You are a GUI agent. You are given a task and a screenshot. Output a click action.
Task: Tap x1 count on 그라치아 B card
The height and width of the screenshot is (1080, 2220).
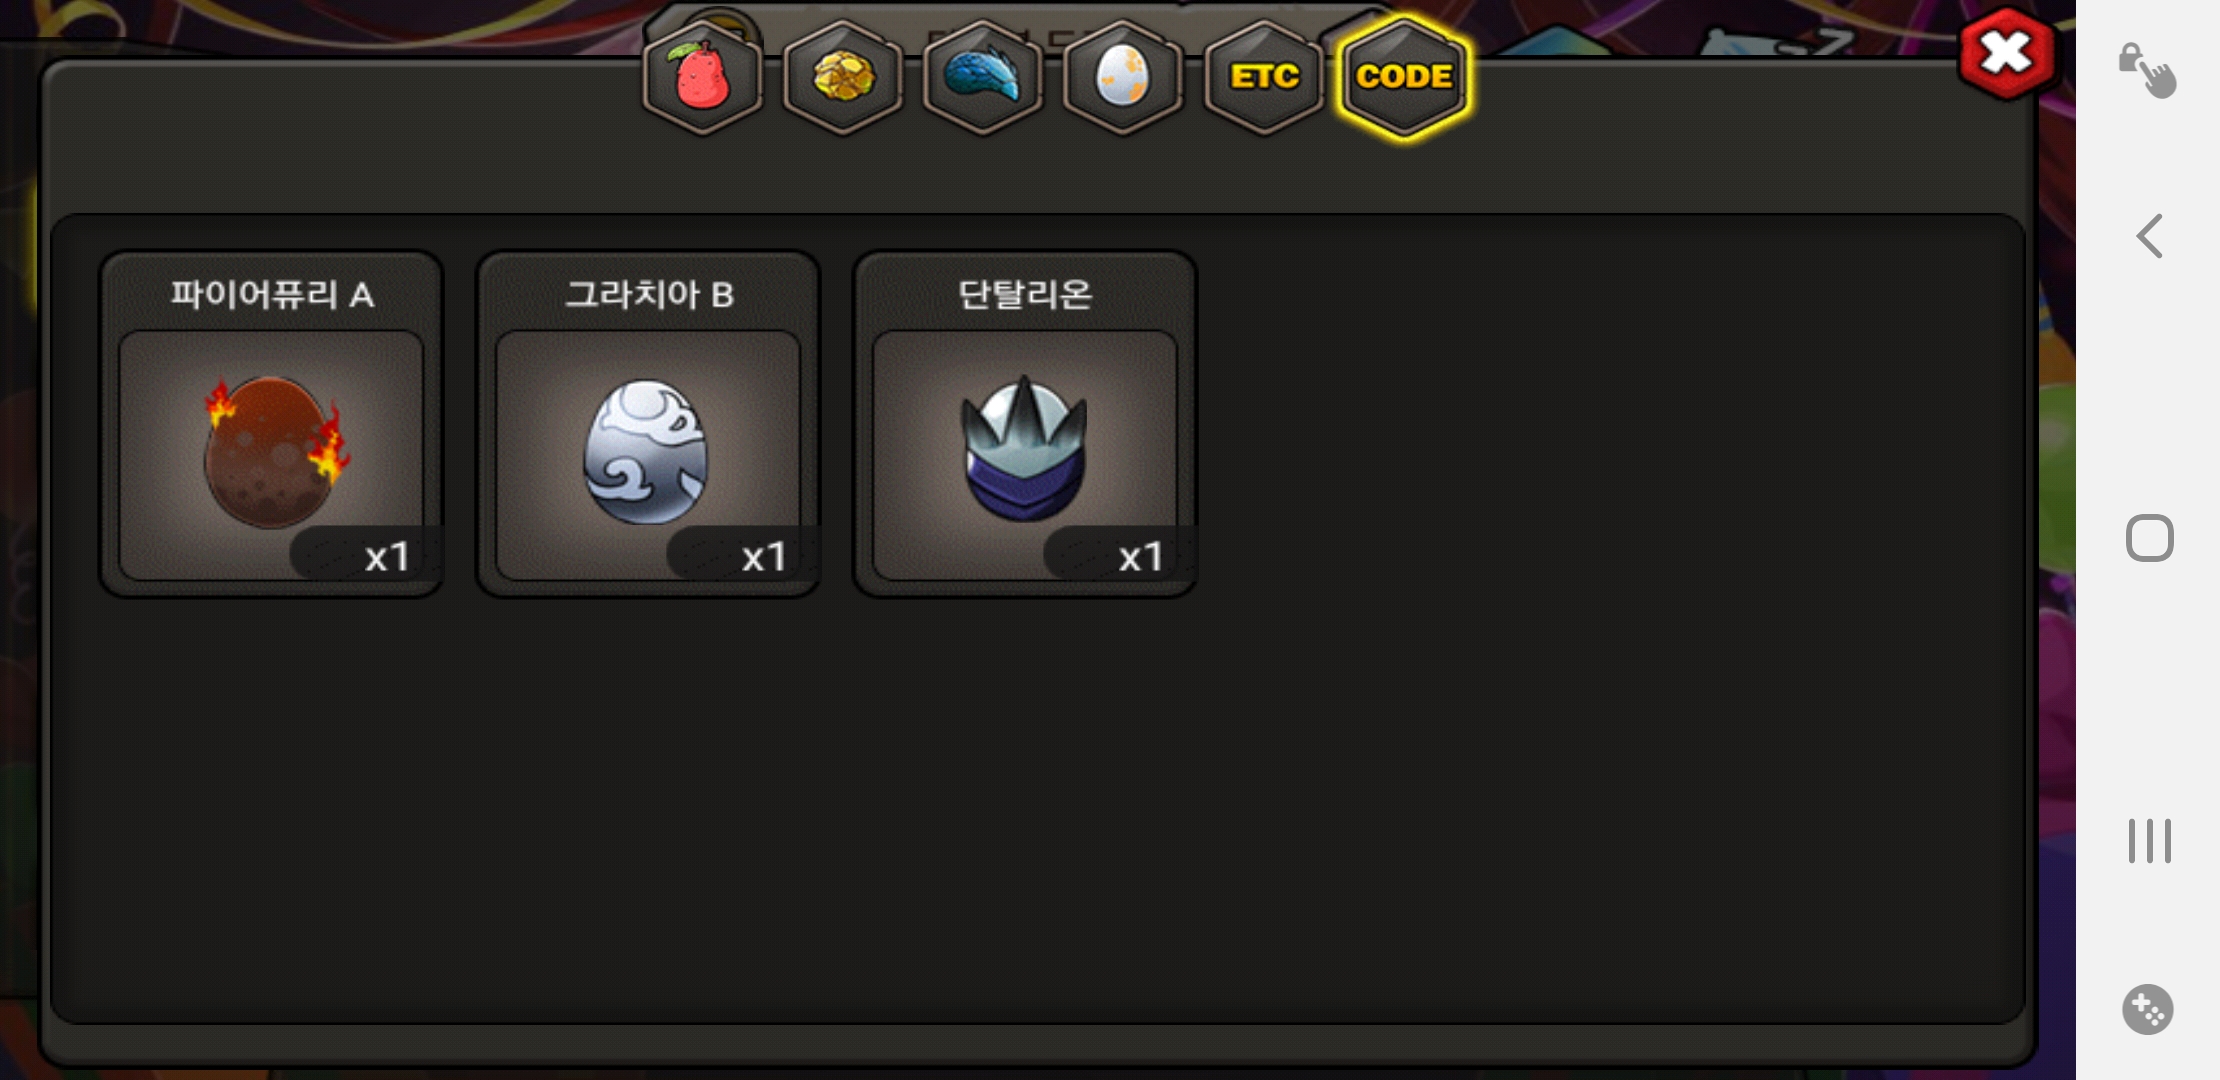tap(763, 557)
